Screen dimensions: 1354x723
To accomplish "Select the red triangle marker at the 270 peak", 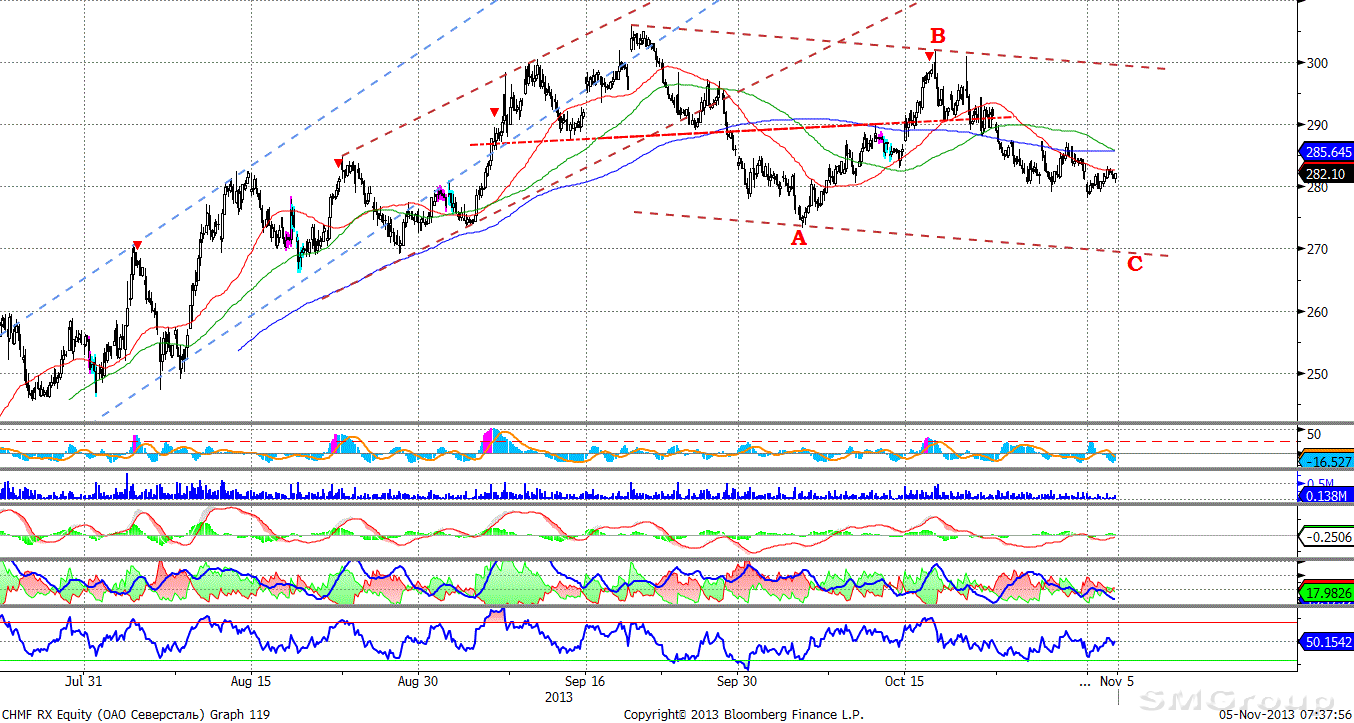I will pos(137,246).
